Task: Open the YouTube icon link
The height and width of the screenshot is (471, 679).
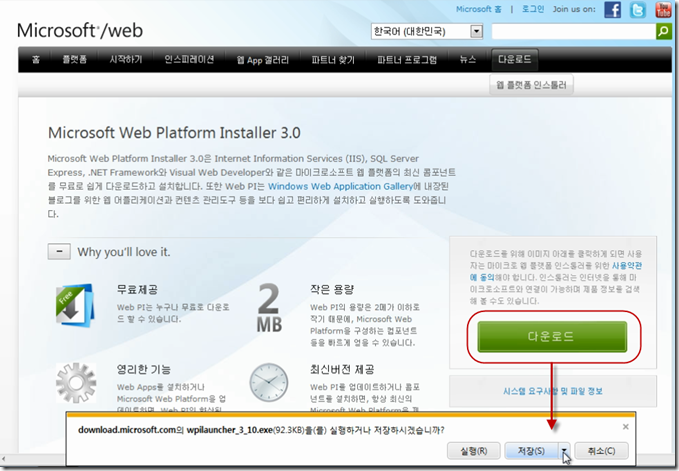Action: click(663, 10)
